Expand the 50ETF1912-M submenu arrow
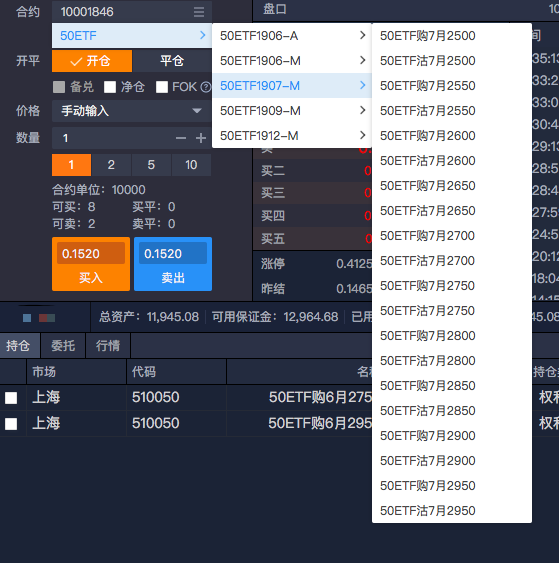The width and height of the screenshot is (559, 563). click(363, 135)
